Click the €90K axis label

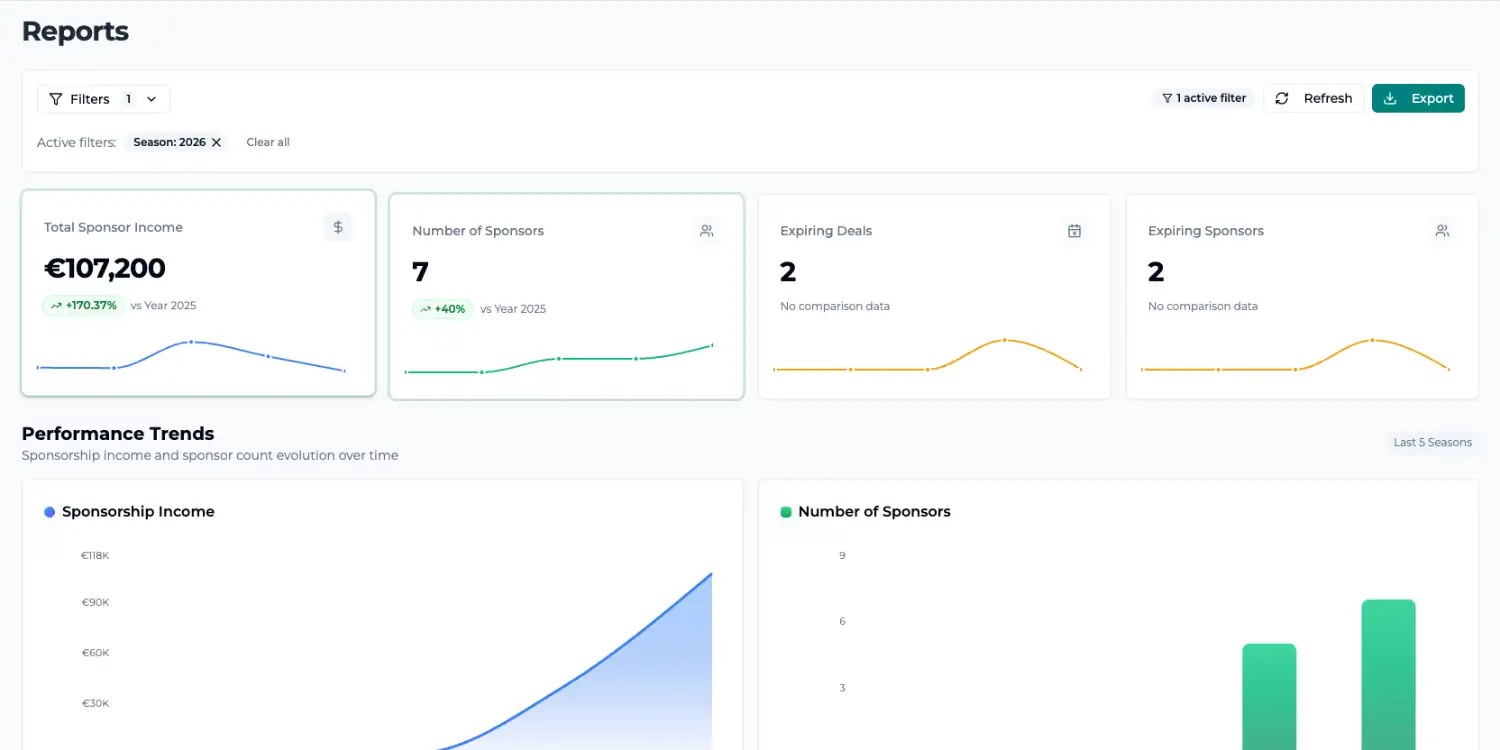point(95,602)
